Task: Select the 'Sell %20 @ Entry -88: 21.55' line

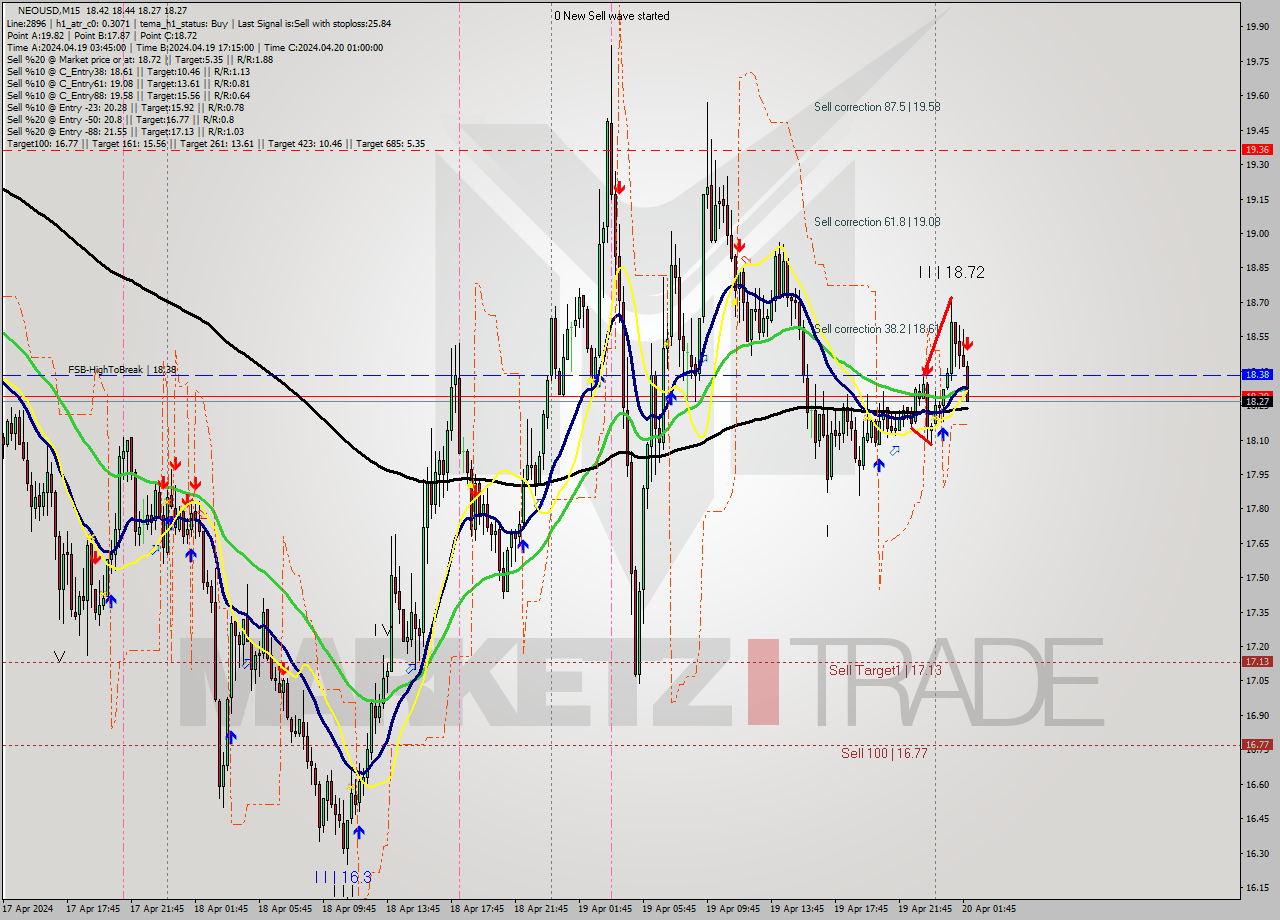Action: [x=125, y=131]
